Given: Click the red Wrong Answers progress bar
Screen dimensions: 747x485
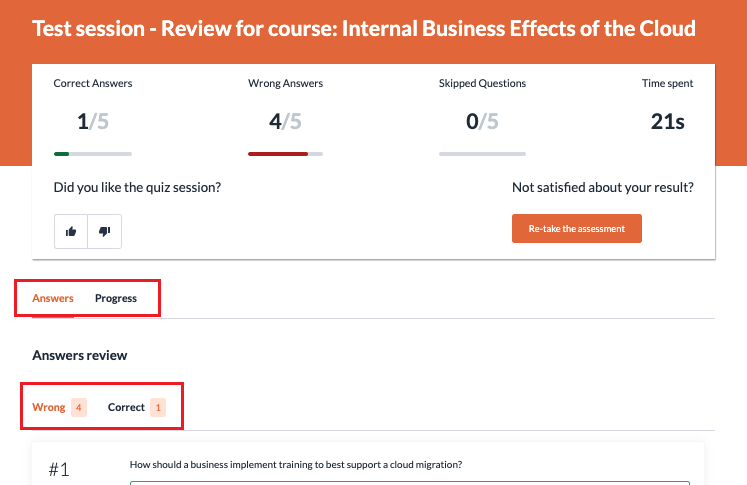Looking at the screenshot, I should pos(285,154).
